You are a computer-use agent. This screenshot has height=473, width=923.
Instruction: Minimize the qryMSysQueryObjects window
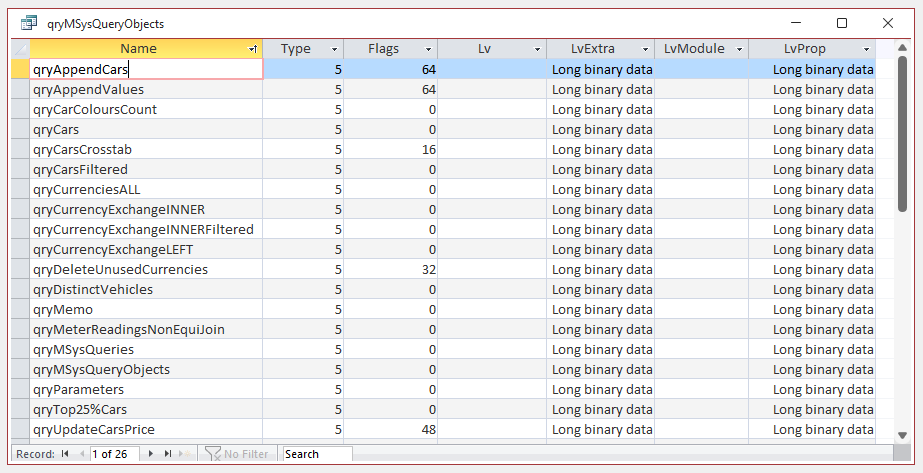click(x=796, y=23)
